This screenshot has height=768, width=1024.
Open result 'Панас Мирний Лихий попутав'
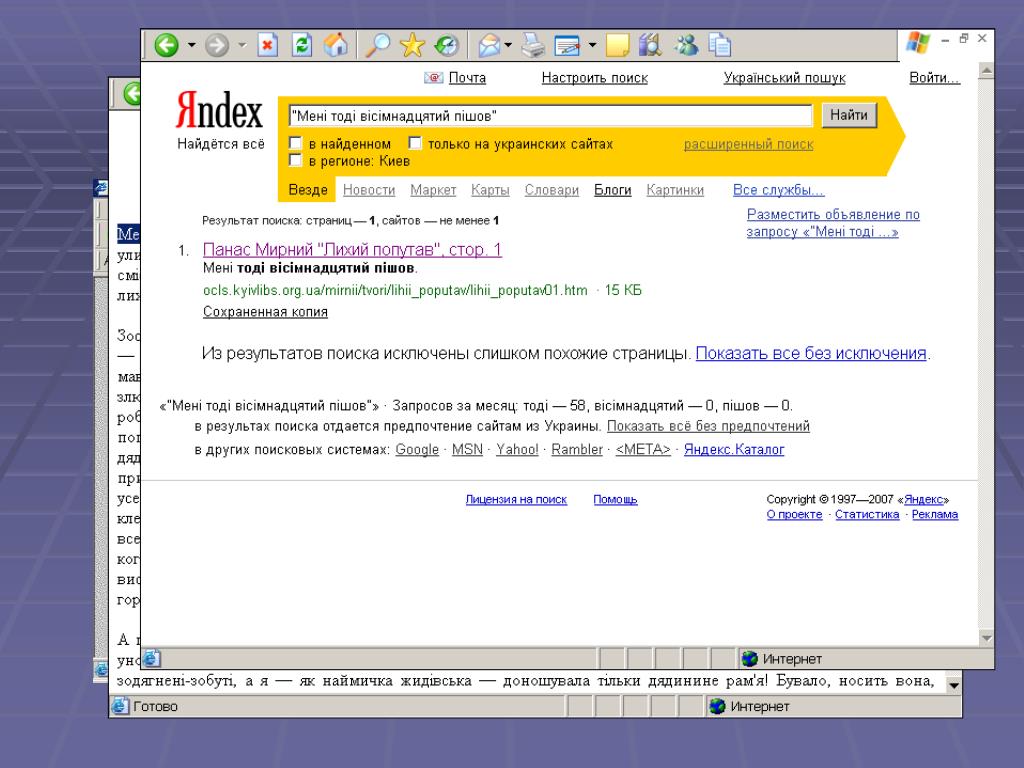point(352,249)
